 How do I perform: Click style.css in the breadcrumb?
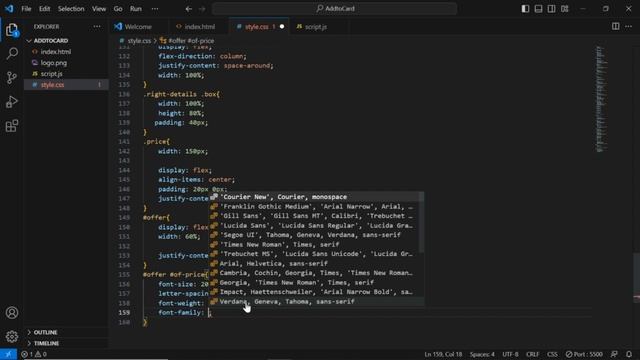tap(139, 41)
